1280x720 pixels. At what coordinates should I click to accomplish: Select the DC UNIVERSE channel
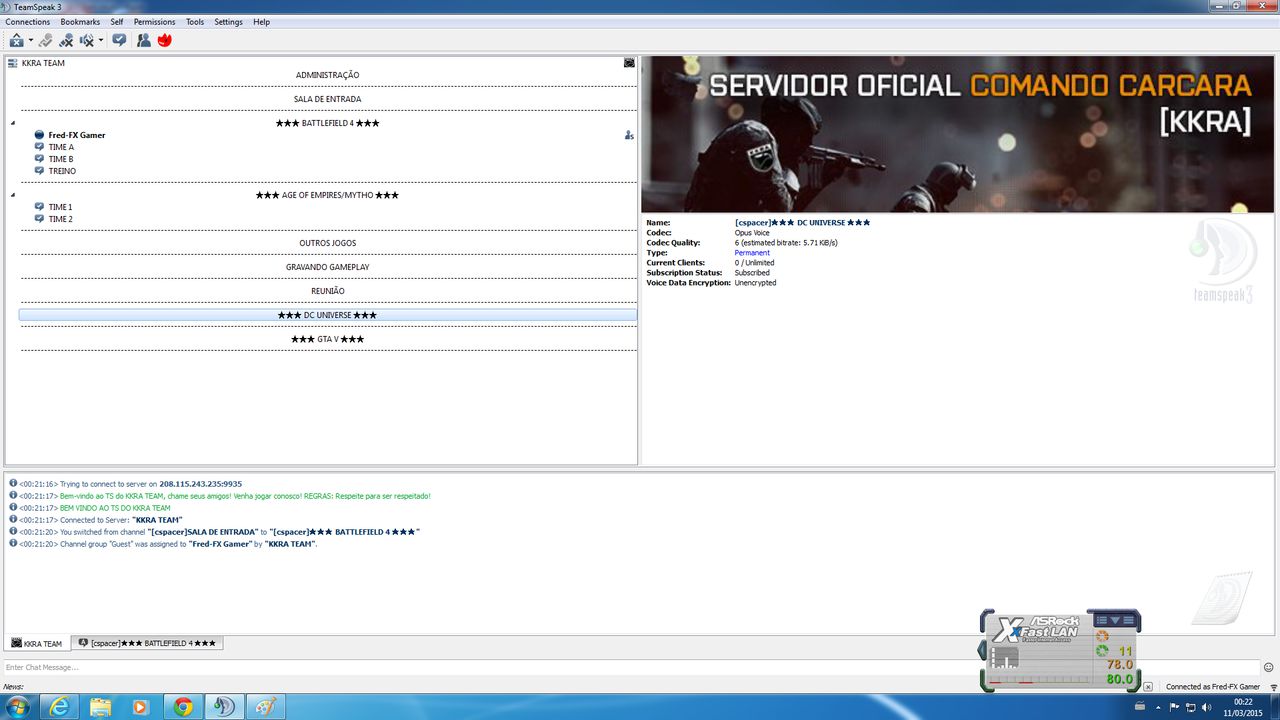pos(327,315)
